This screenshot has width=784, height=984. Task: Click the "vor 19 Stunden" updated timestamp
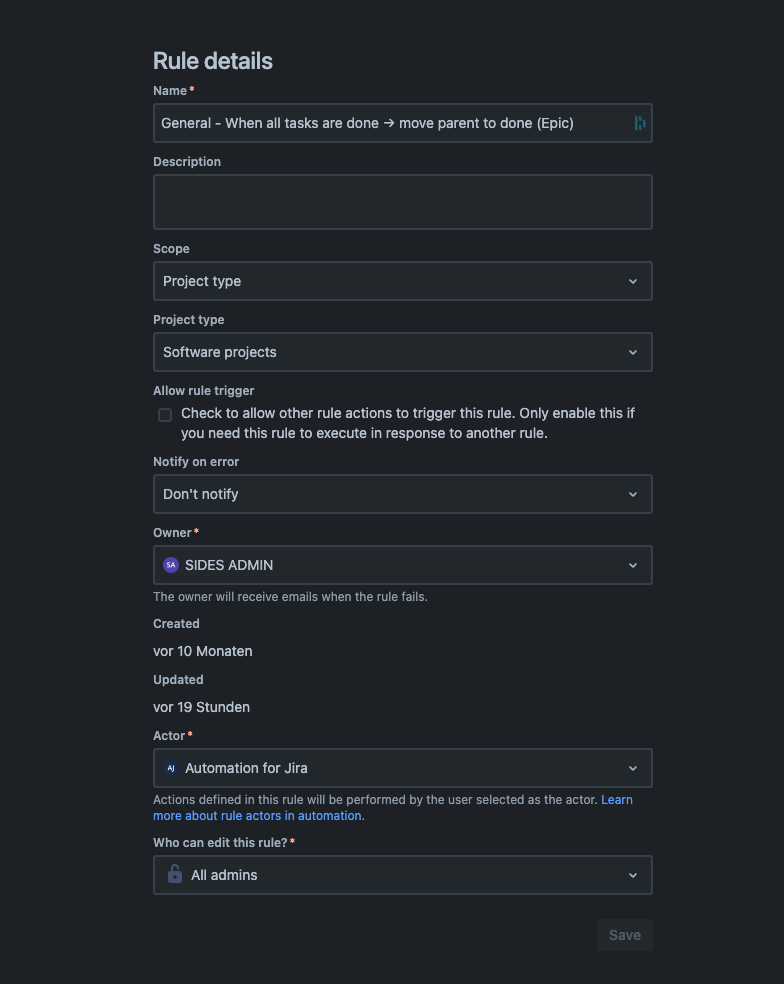click(x=201, y=707)
